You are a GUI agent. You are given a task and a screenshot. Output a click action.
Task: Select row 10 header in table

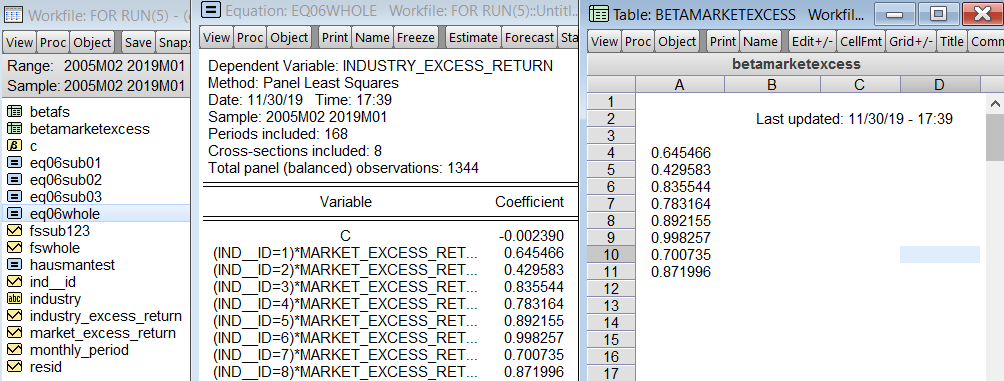coord(611,255)
